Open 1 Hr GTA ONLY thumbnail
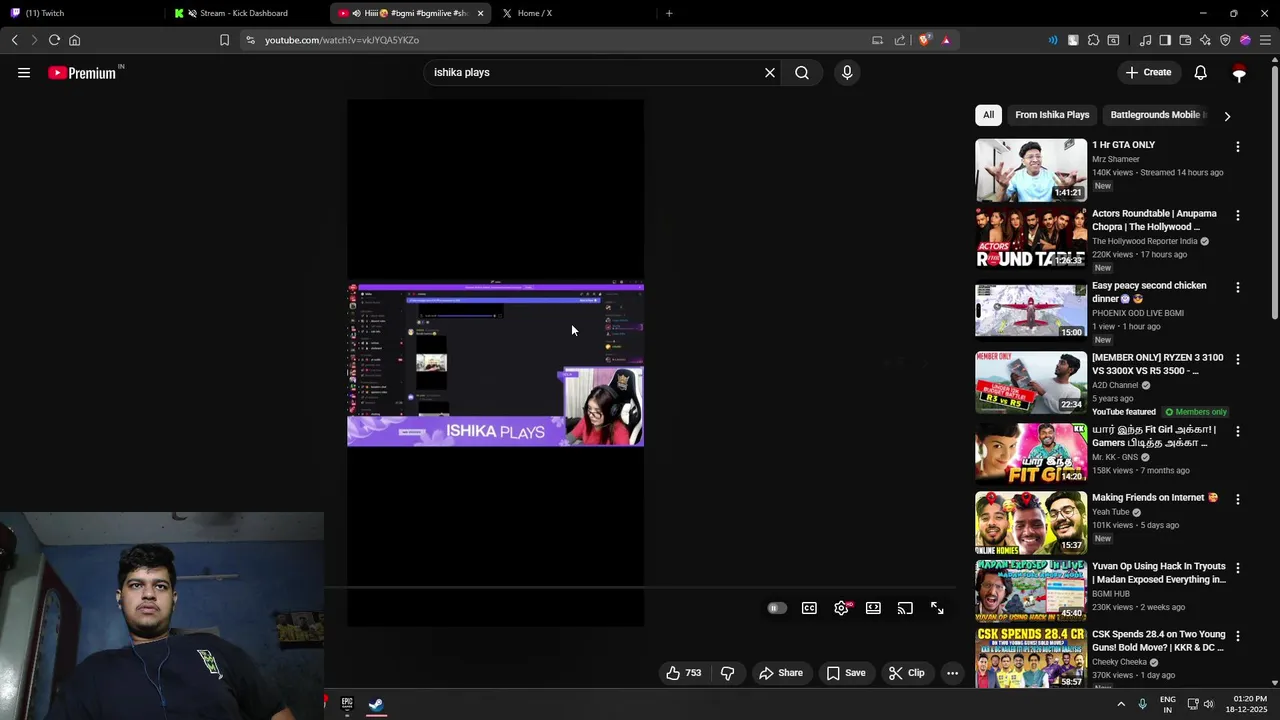The height and width of the screenshot is (720, 1280). point(1031,170)
